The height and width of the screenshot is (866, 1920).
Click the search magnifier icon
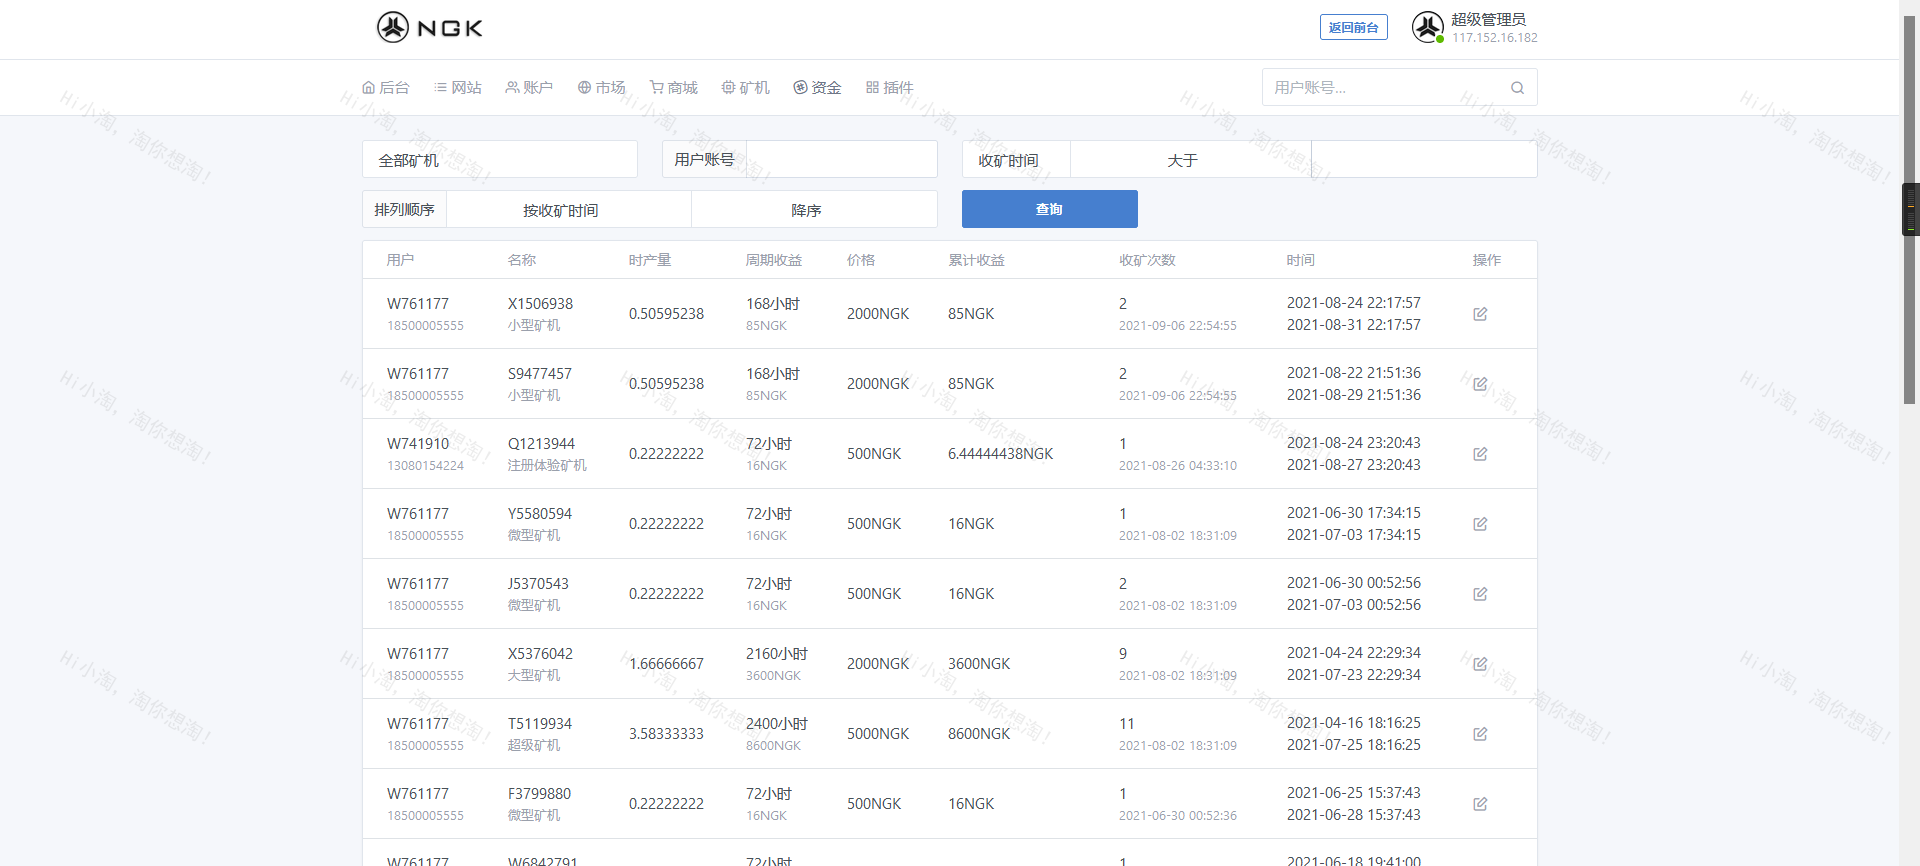tap(1517, 88)
